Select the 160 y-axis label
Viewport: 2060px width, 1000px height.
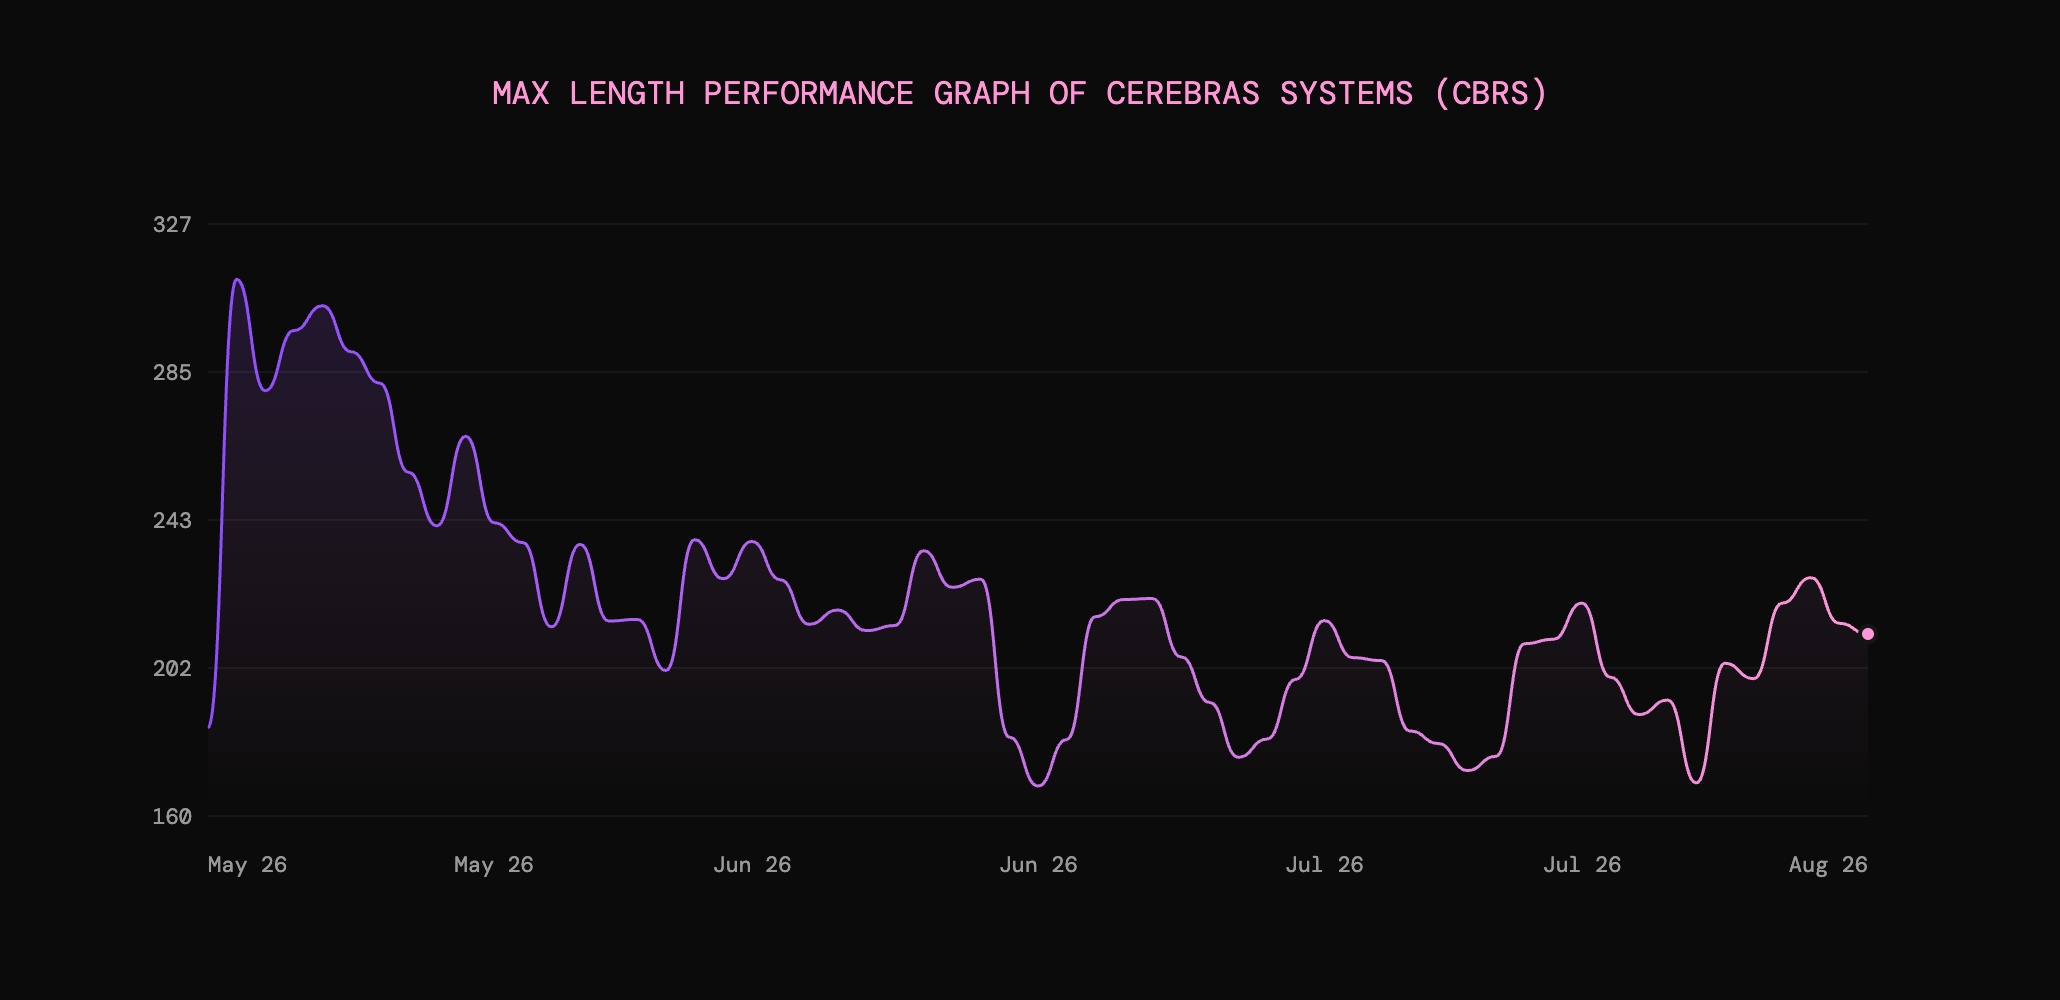[x=171, y=817]
